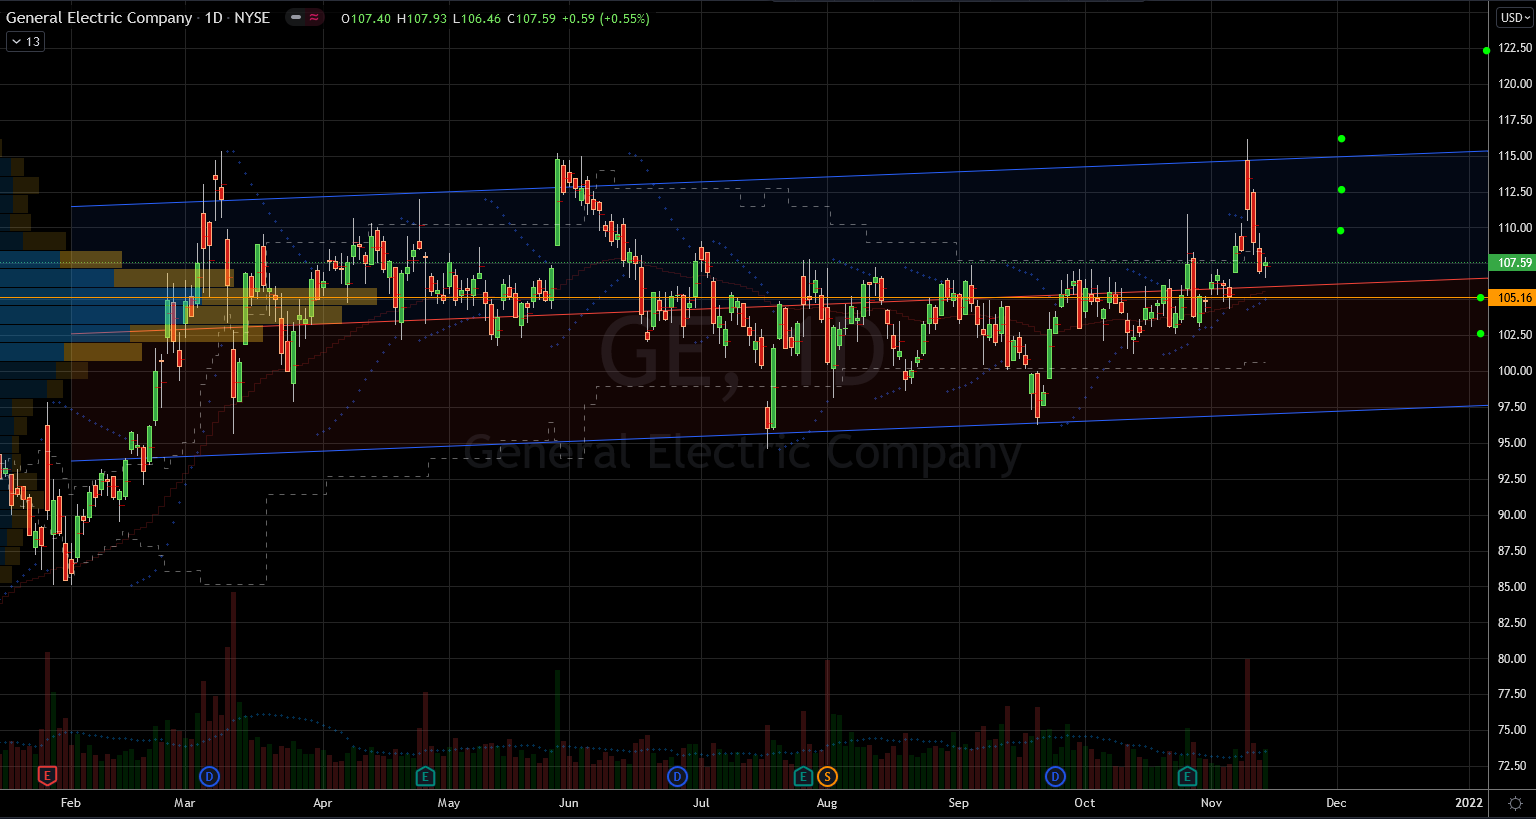1536x819 pixels.
Task: Click the General Electric Company symbol title
Action: pos(99,18)
